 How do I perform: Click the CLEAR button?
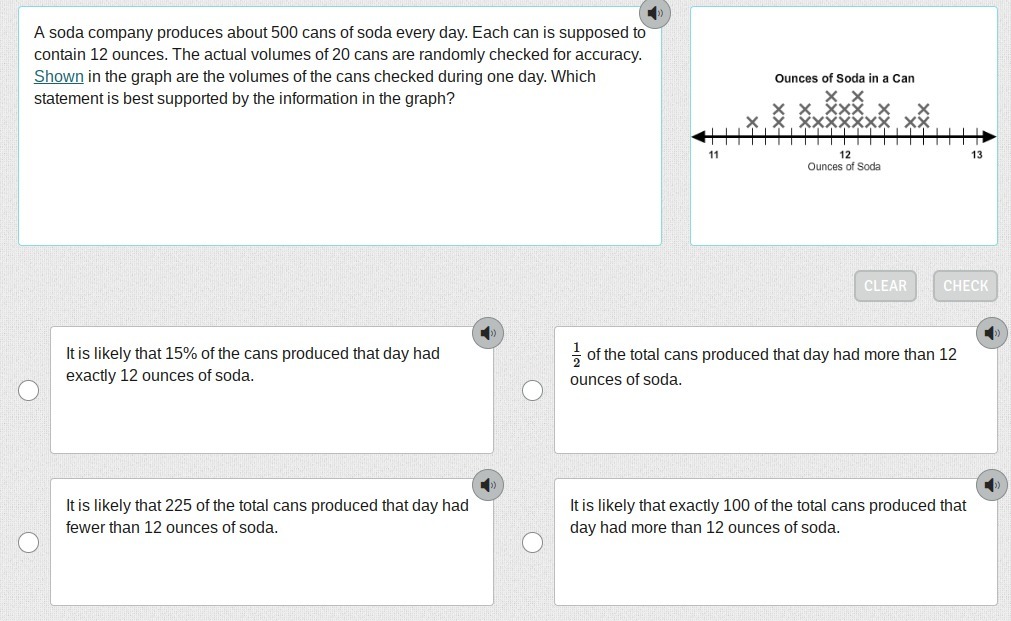885,286
